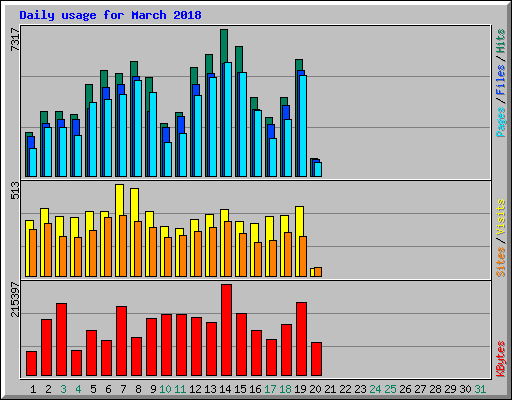
Task: Select day 12 on the date axis
Action: pos(195,389)
